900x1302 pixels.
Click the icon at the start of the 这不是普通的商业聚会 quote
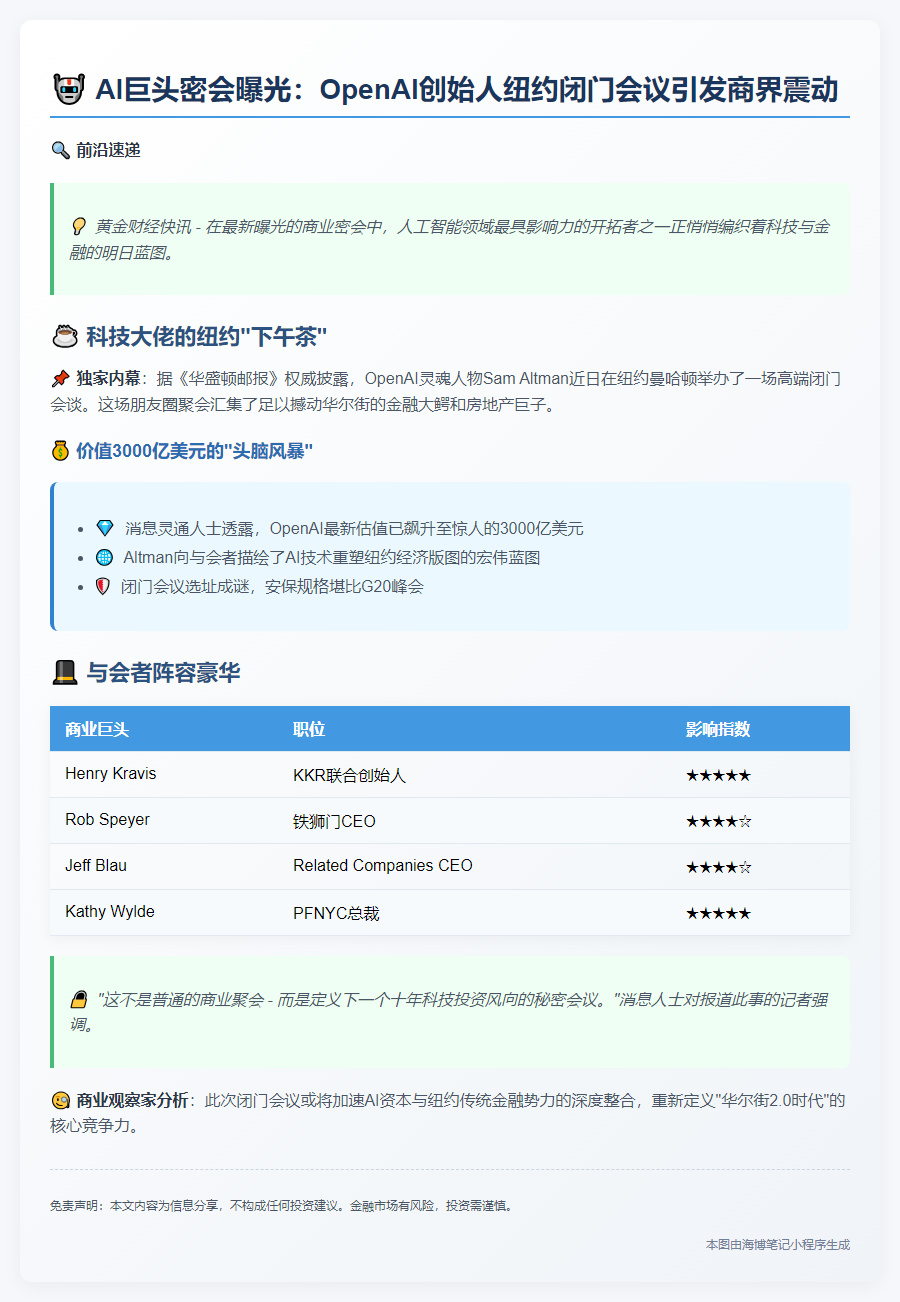79,999
